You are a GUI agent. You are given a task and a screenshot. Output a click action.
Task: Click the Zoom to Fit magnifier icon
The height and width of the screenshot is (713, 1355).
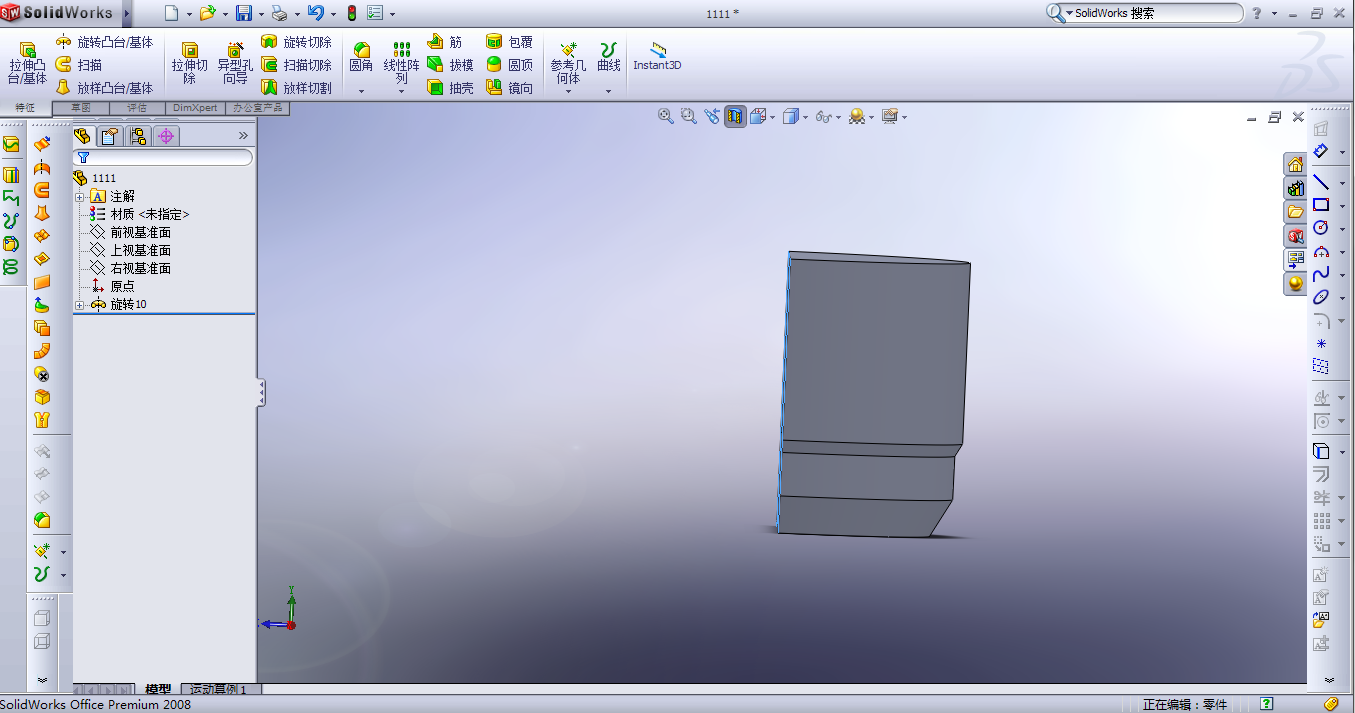pos(665,116)
